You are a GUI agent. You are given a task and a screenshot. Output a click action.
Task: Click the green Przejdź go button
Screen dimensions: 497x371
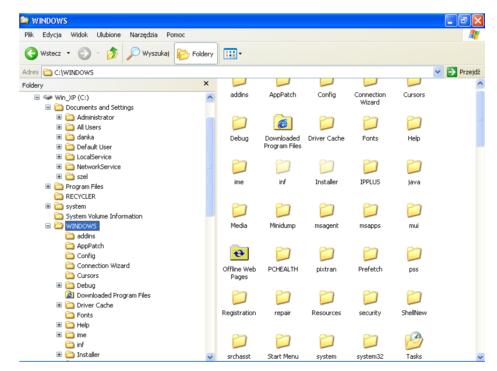[463, 72]
